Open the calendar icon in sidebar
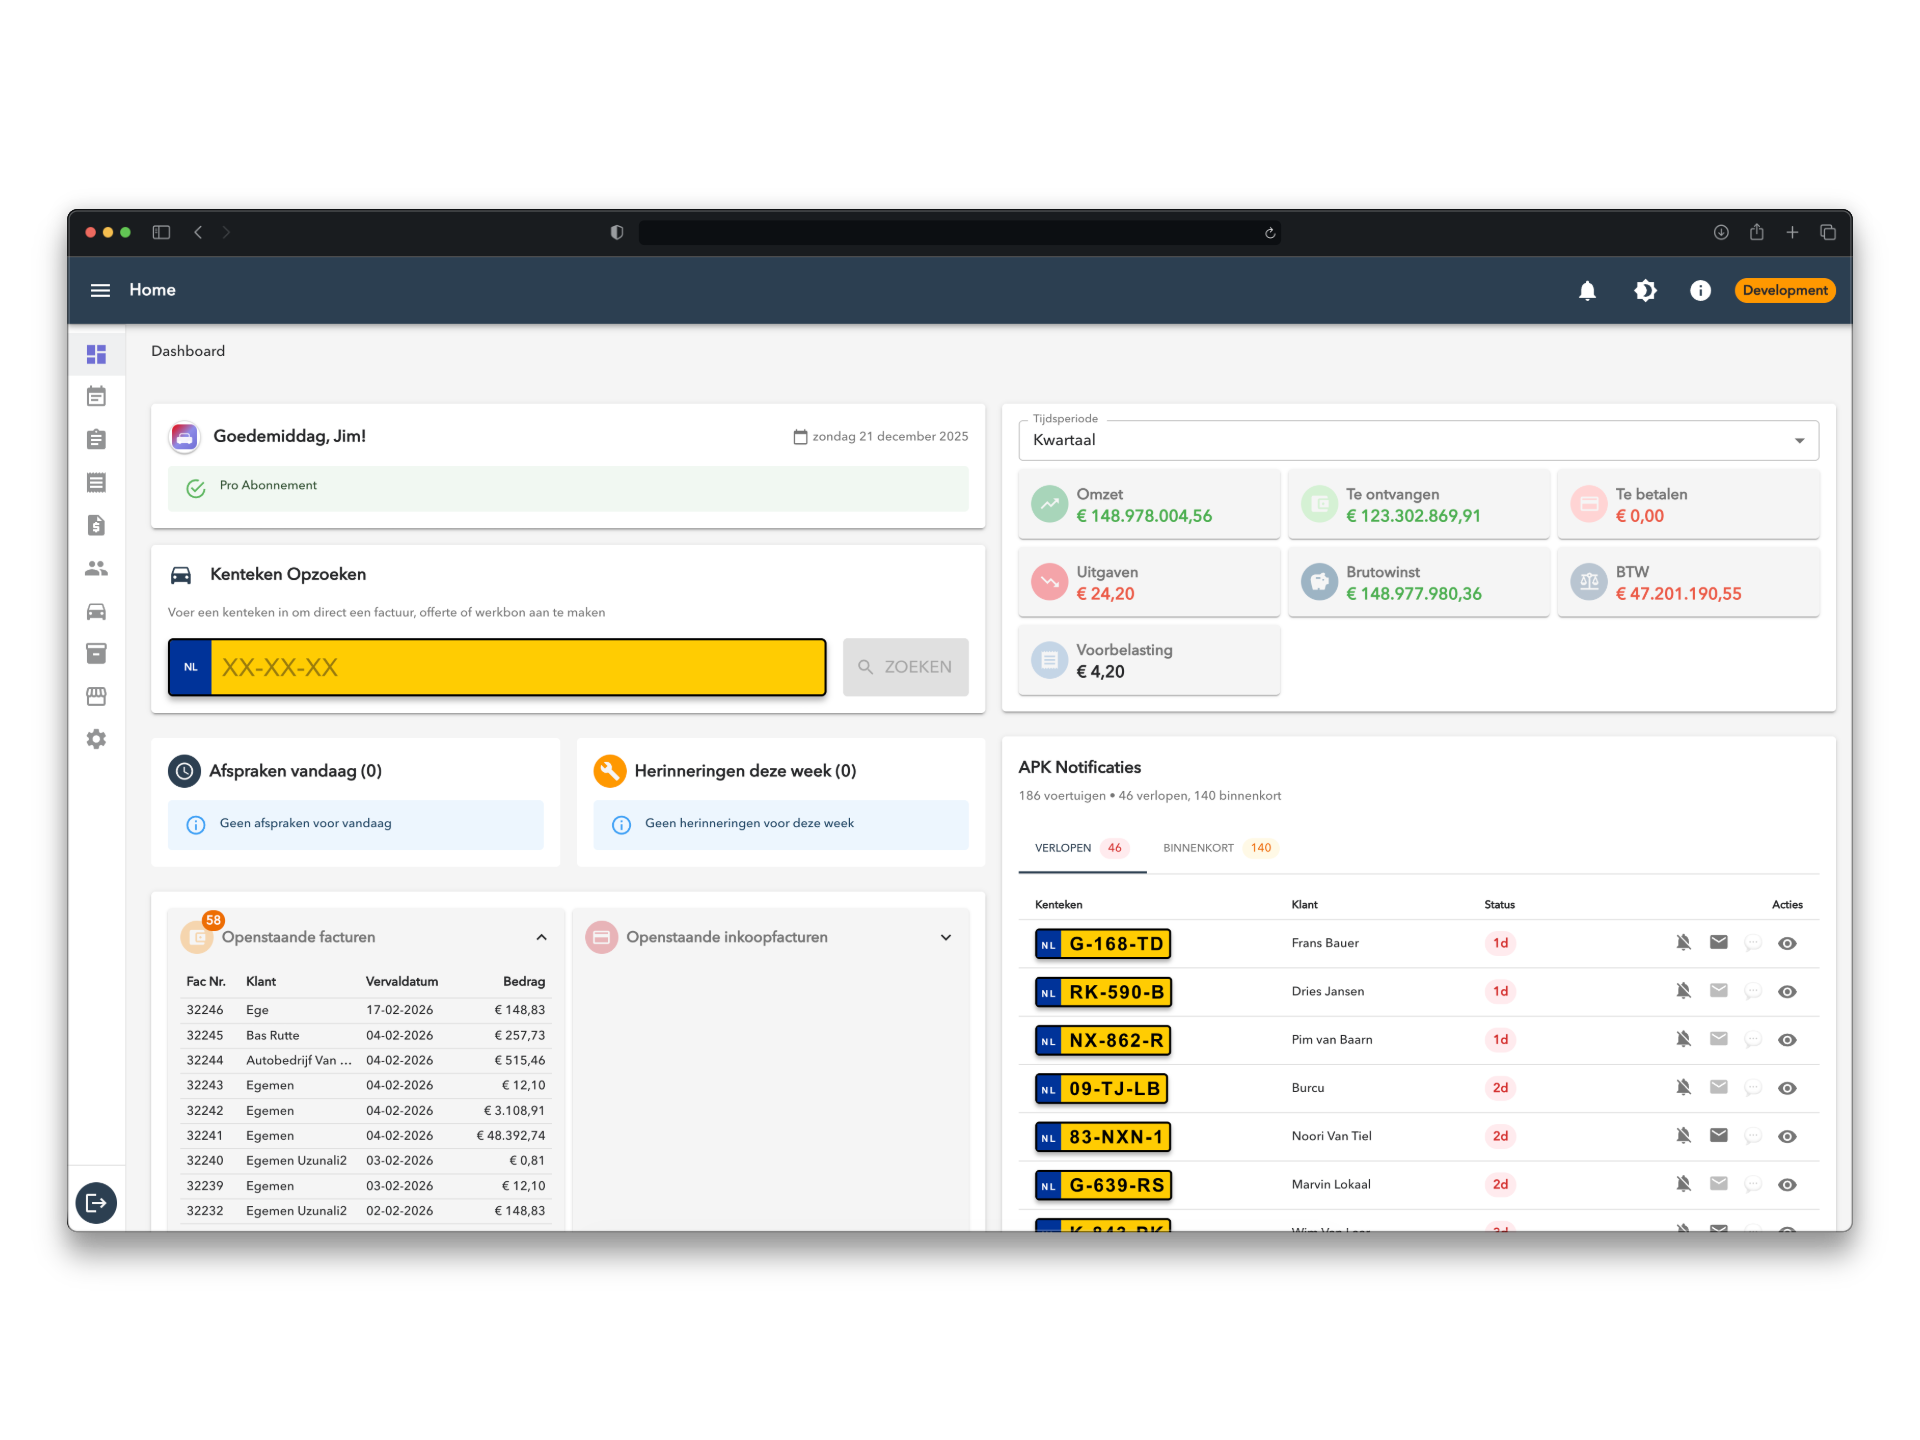Viewport: 1920px width, 1440px height. click(x=96, y=397)
